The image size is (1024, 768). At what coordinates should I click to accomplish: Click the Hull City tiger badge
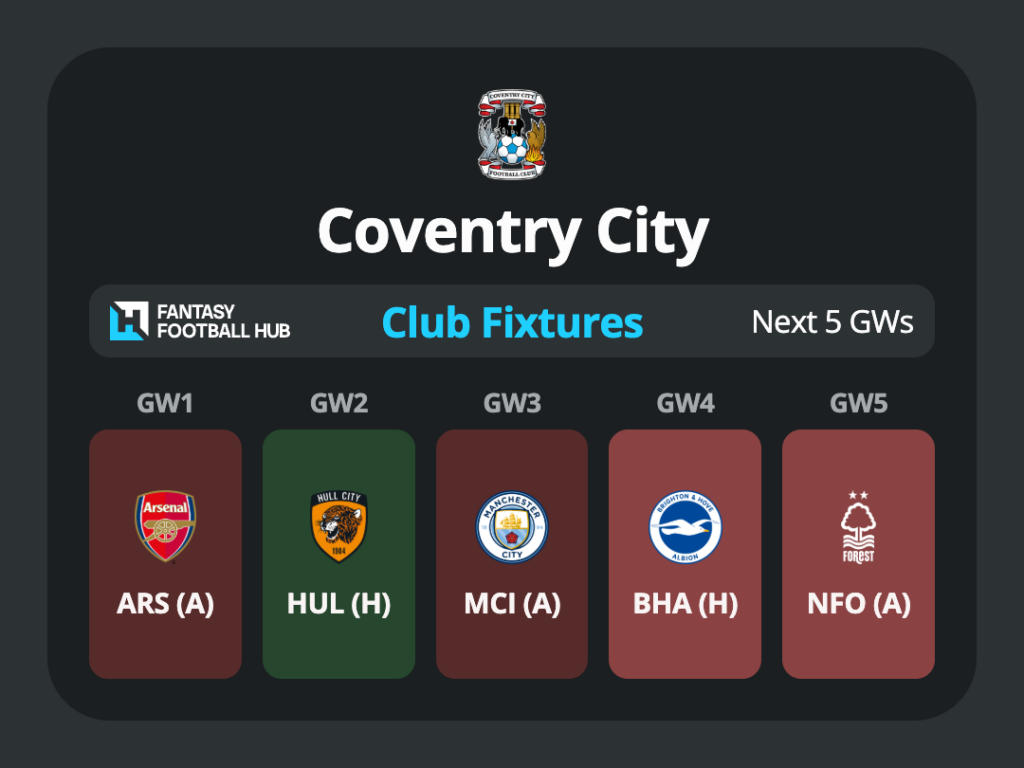click(338, 526)
